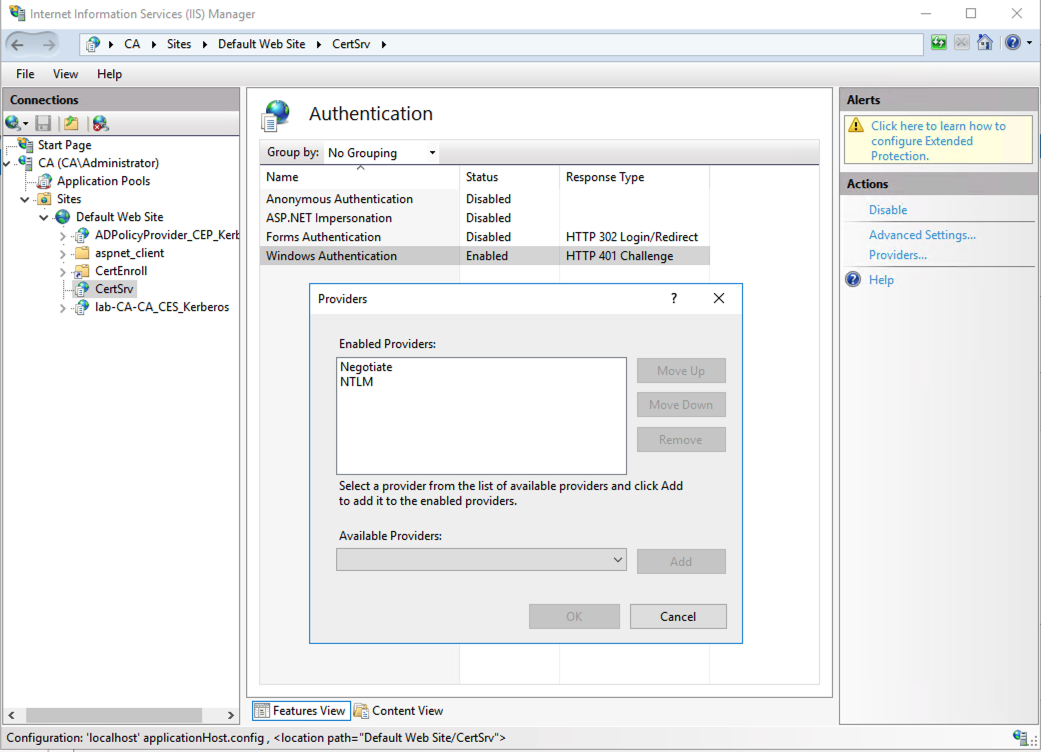Open the File menu
The height and width of the screenshot is (752, 1041).
pos(24,73)
